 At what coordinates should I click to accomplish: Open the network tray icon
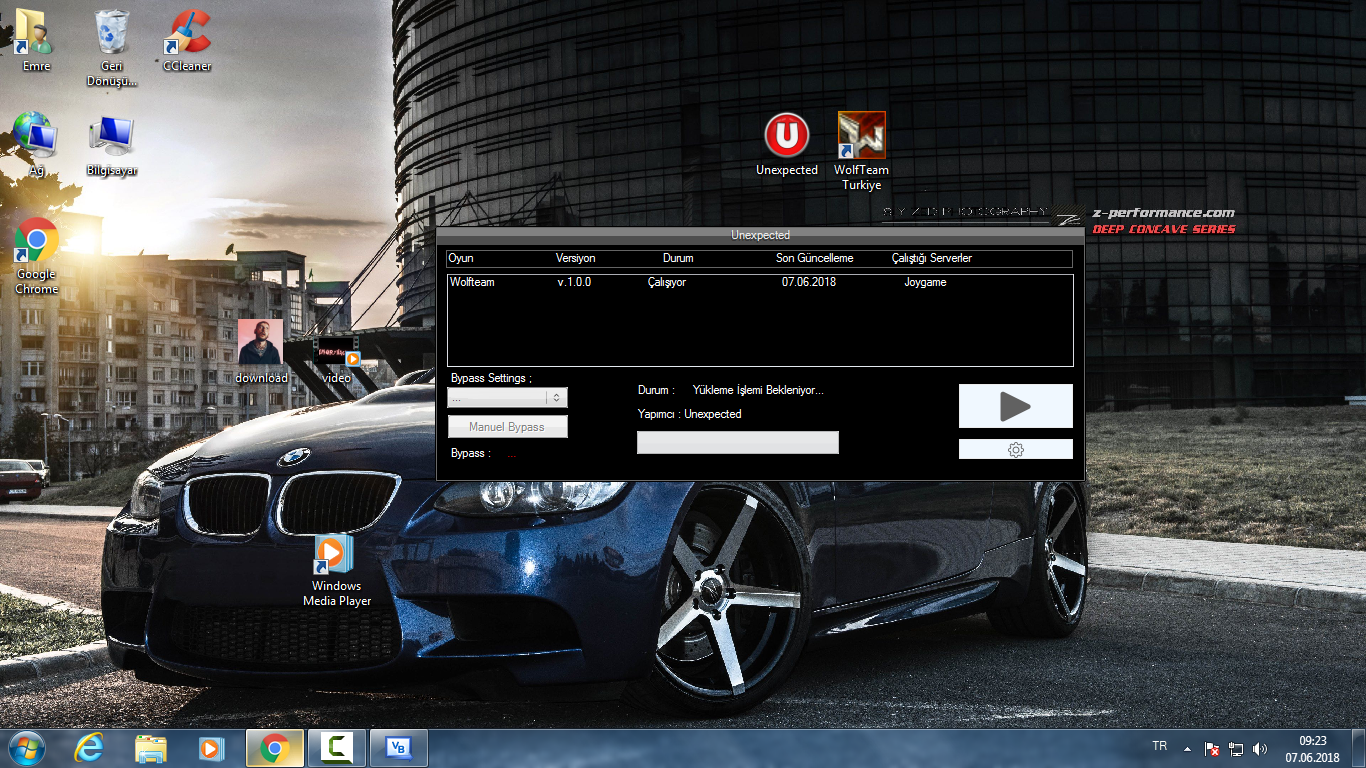[1236, 748]
